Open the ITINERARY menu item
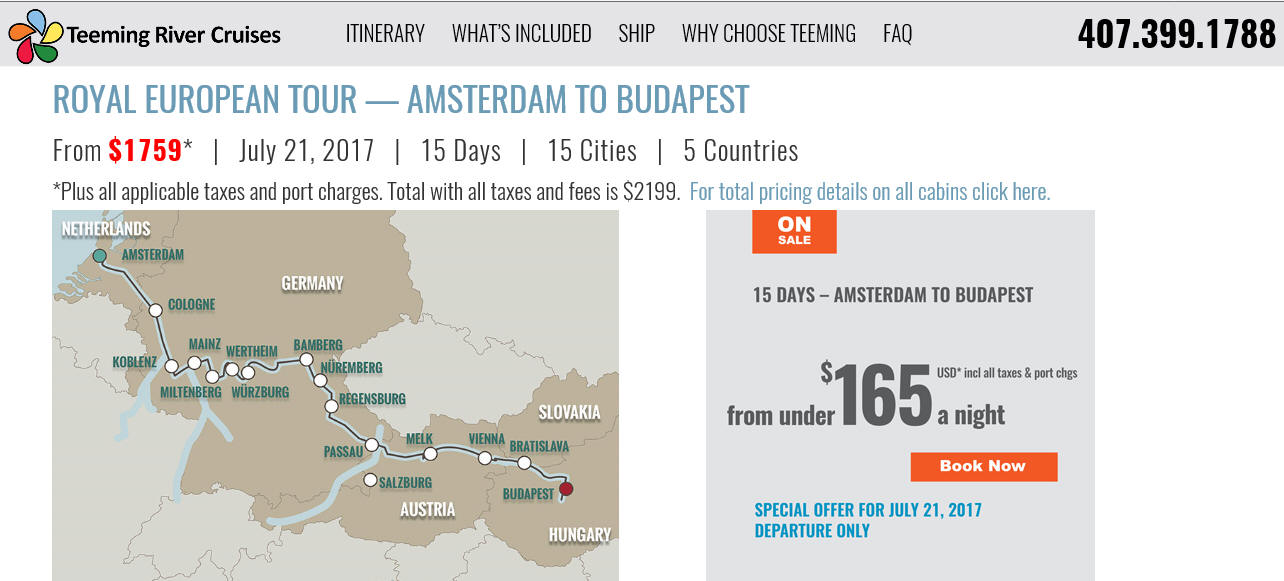Viewport: 1284px width, 581px height. coord(385,34)
